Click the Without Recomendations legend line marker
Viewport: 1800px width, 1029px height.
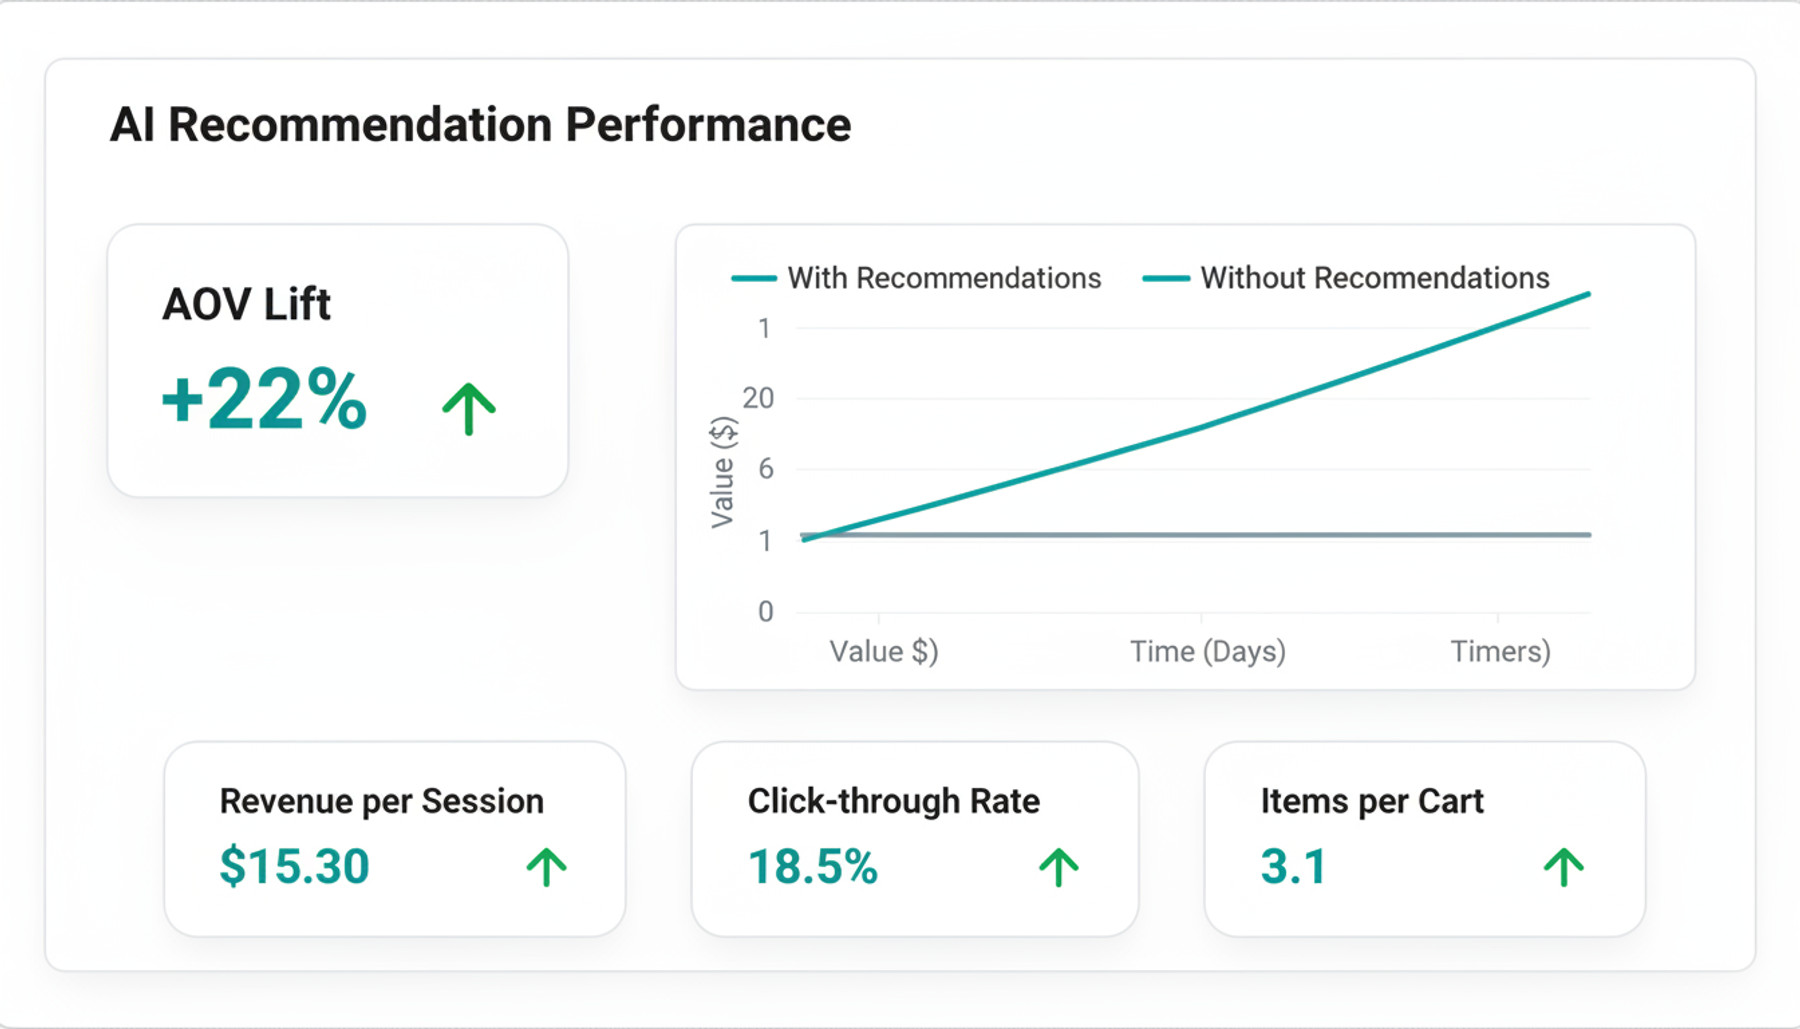1166,278
